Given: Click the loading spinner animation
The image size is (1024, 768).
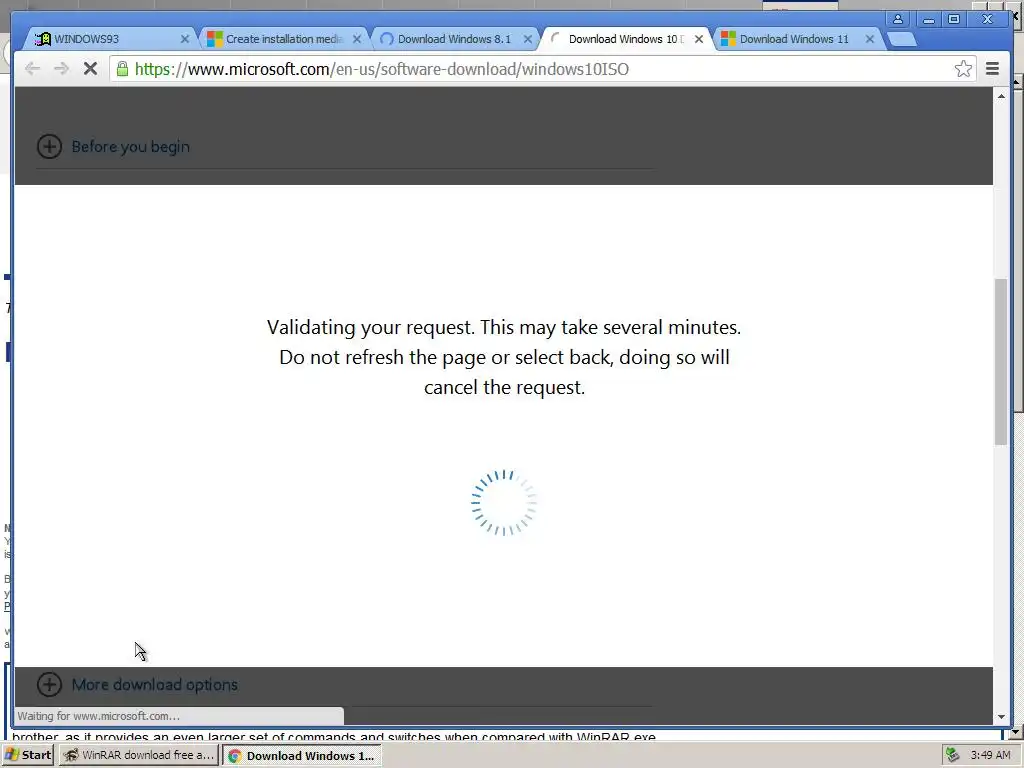Looking at the screenshot, I should pyautogui.click(x=504, y=503).
